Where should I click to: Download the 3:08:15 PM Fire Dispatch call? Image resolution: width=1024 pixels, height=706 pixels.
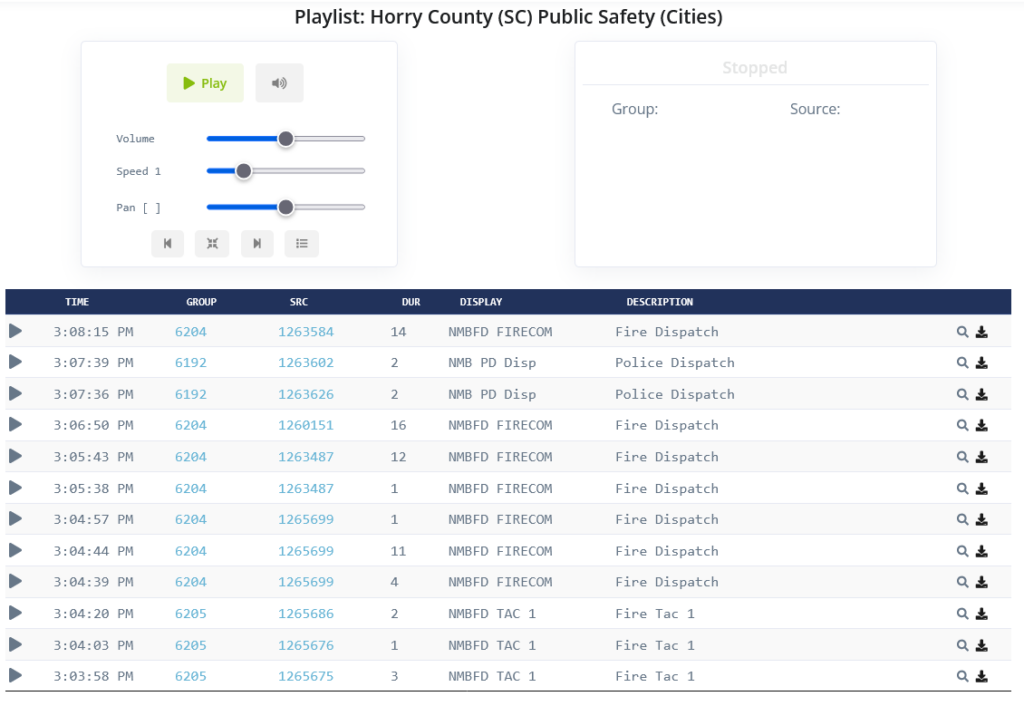982,332
